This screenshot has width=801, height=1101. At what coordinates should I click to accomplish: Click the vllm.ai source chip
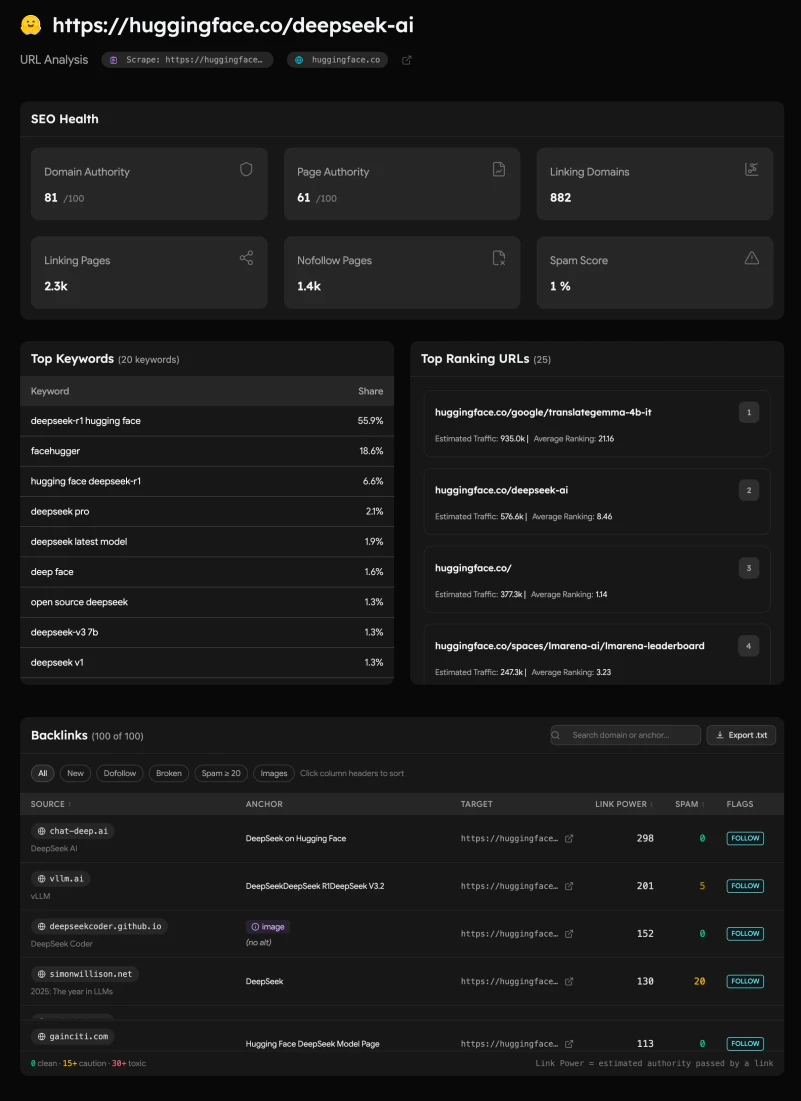pyautogui.click(x=60, y=878)
